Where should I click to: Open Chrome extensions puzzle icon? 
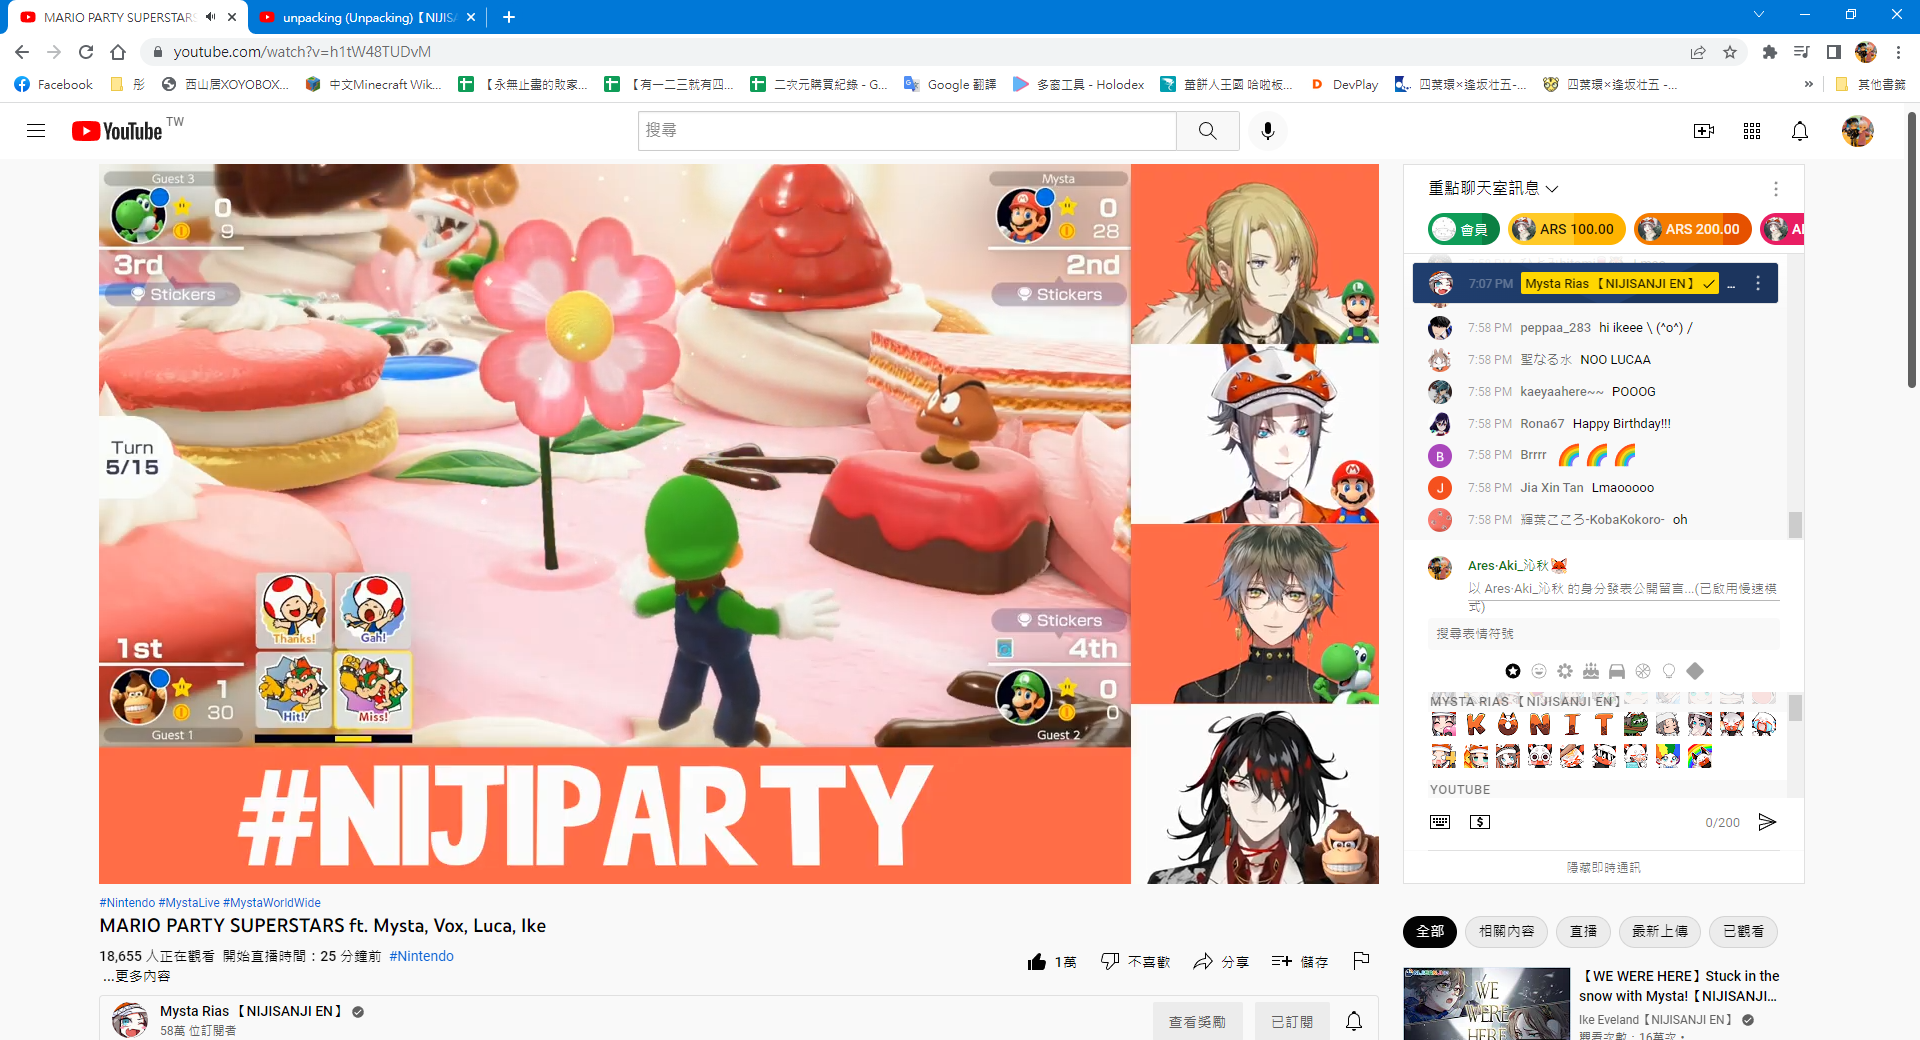1770,52
